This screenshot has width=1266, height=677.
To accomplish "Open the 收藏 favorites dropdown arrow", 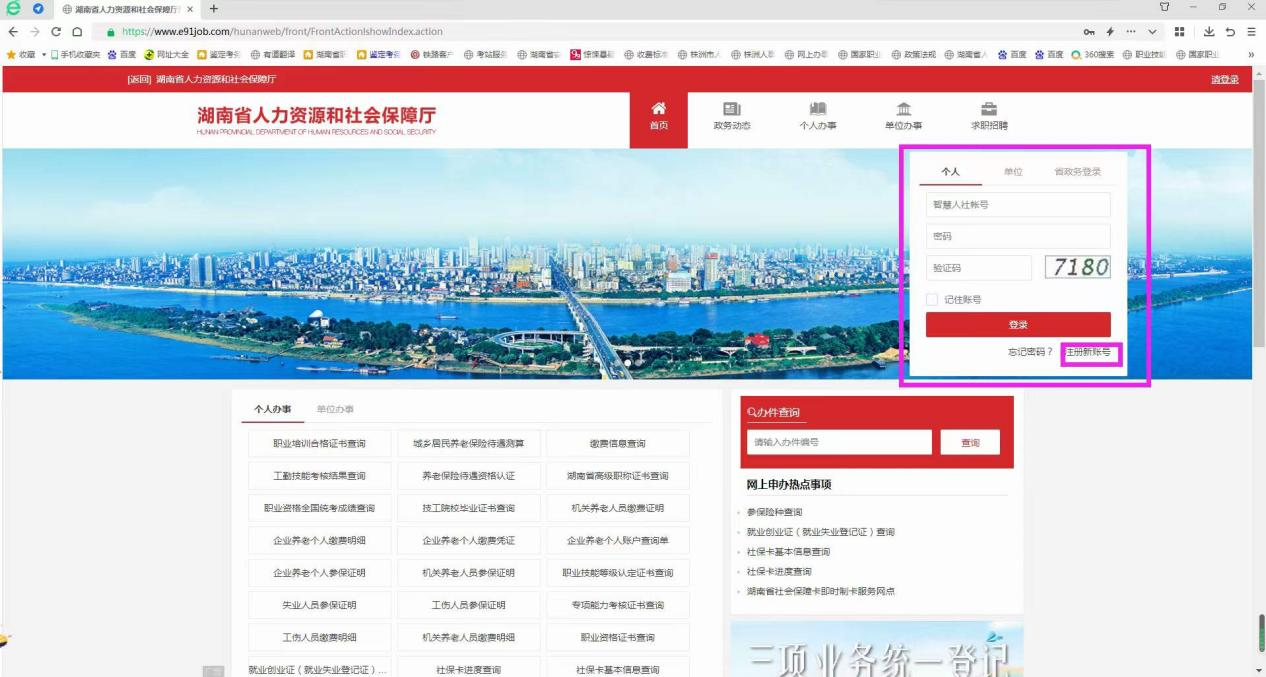I will pyautogui.click(x=43, y=54).
